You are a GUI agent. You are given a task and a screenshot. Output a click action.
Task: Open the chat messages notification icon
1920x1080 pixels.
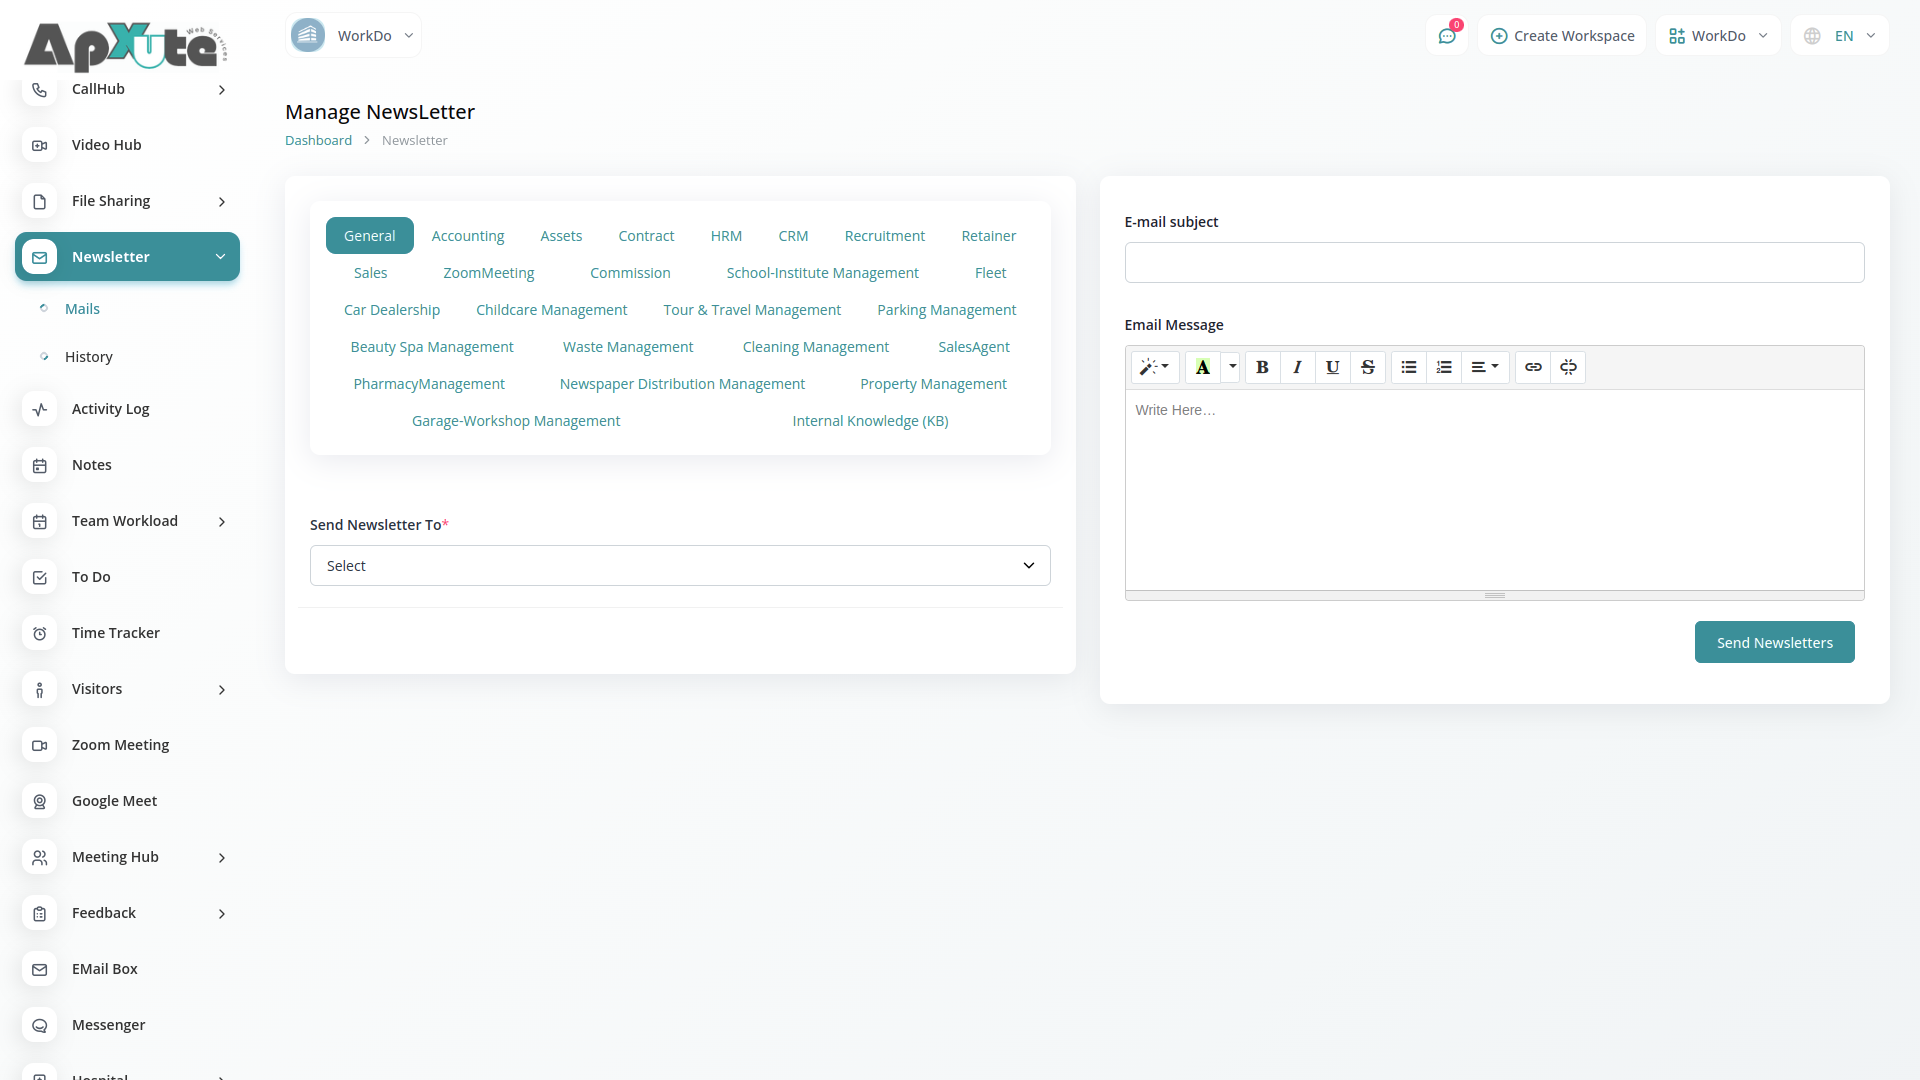(x=1447, y=36)
